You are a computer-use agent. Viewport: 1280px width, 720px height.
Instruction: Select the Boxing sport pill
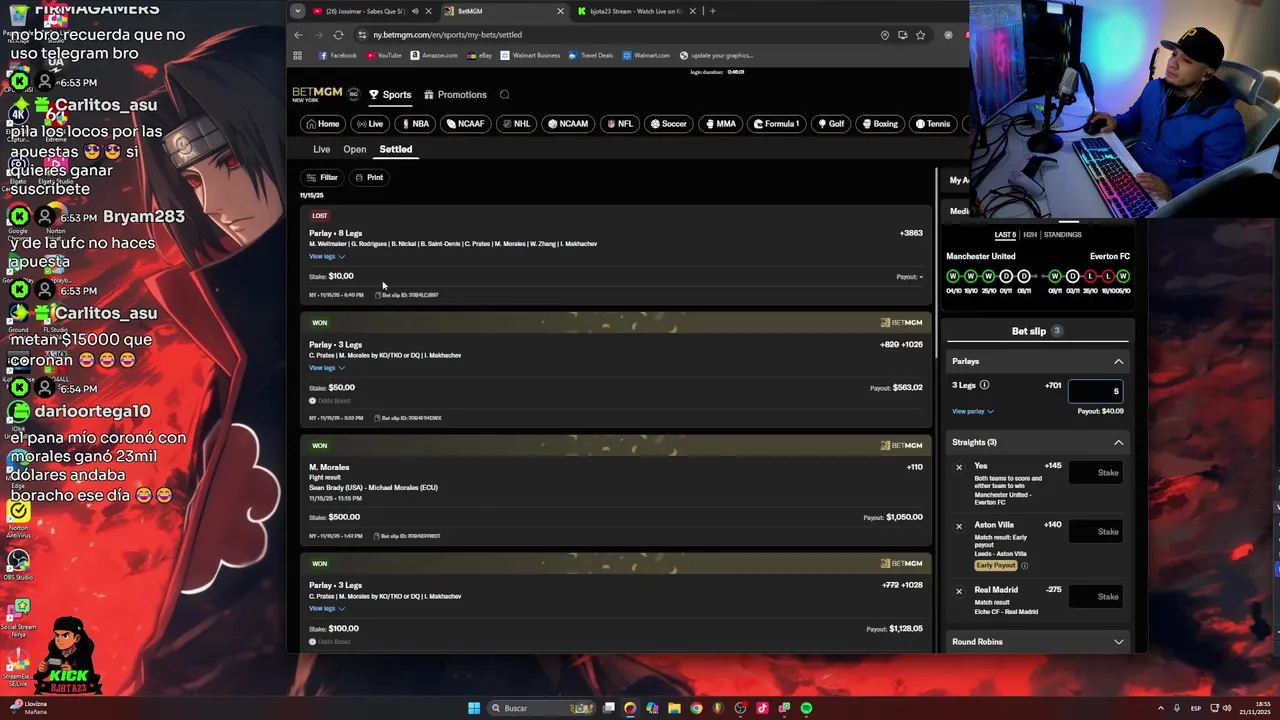pos(880,124)
